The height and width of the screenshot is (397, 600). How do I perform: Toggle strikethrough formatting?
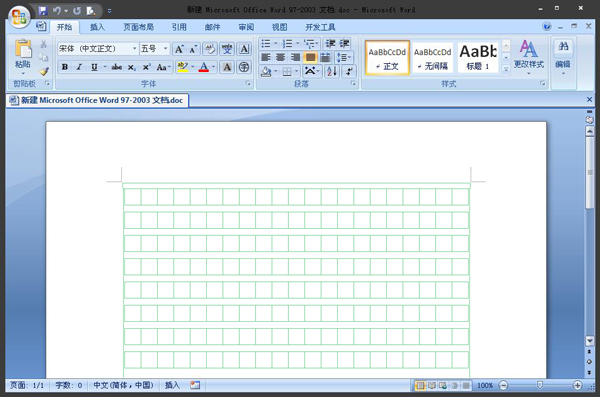pyautogui.click(x=117, y=67)
